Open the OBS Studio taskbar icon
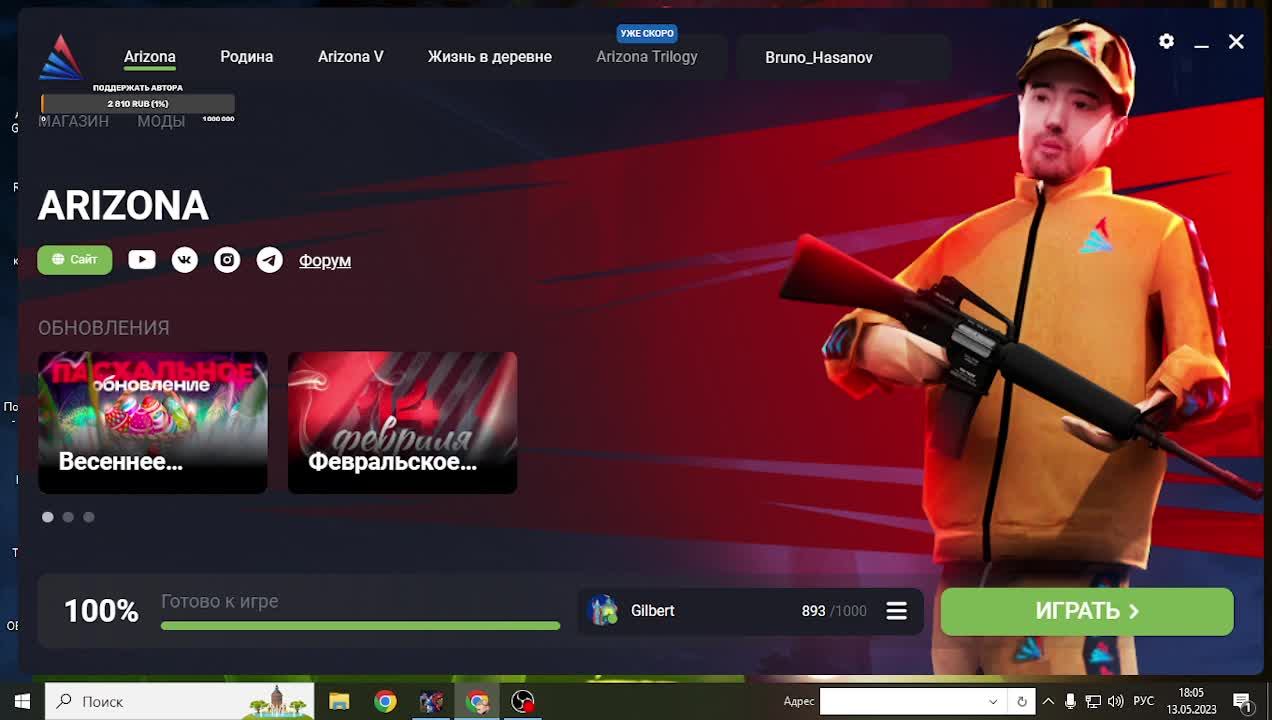Image resolution: width=1272 pixels, height=720 pixels. point(523,701)
